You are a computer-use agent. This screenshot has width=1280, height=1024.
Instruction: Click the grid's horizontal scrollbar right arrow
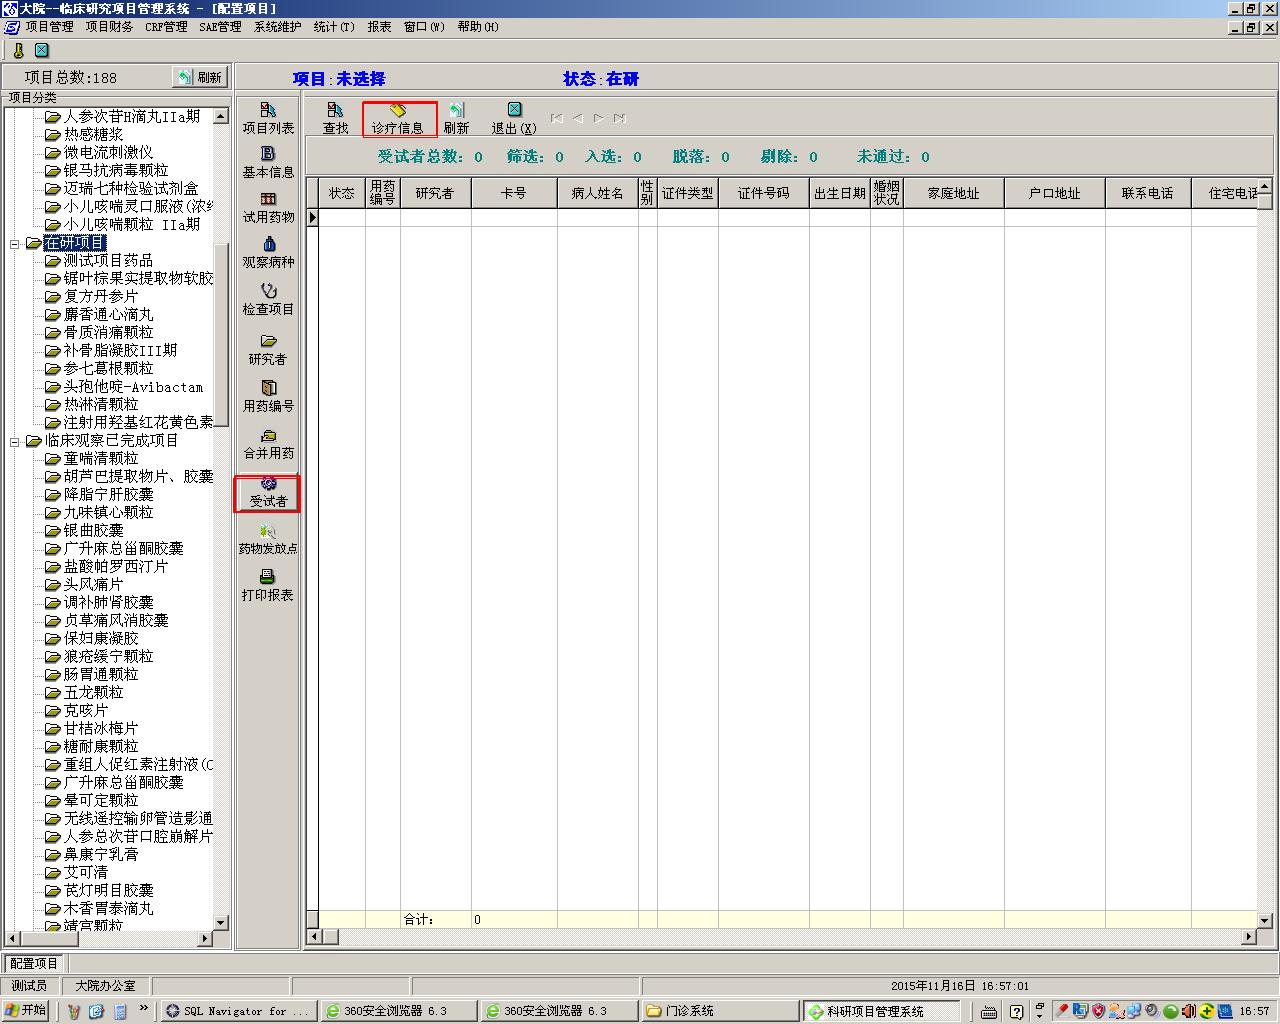click(1249, 937)
